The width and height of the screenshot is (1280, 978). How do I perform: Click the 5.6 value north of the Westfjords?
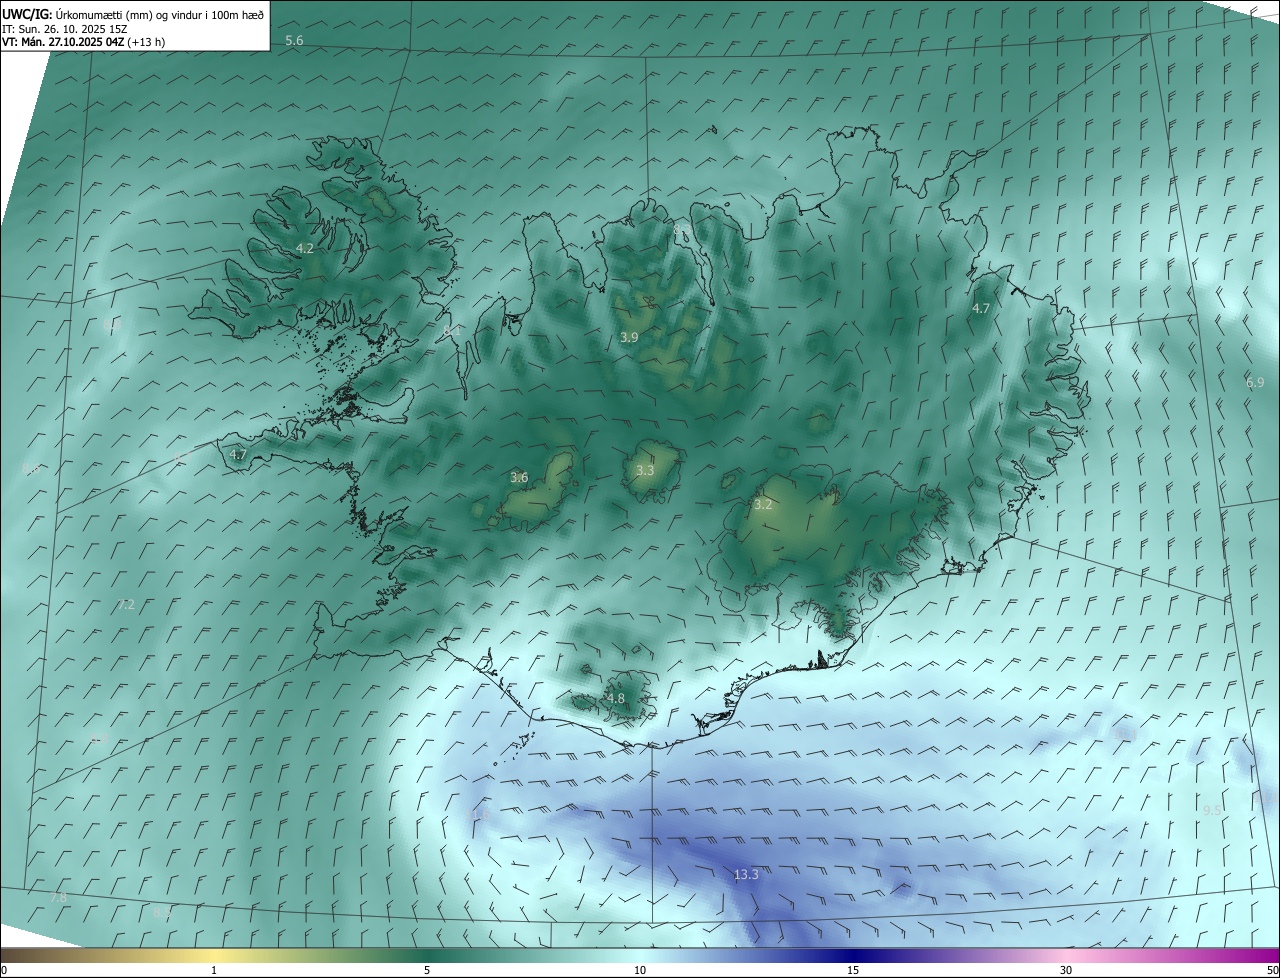(x=294, y=40)
